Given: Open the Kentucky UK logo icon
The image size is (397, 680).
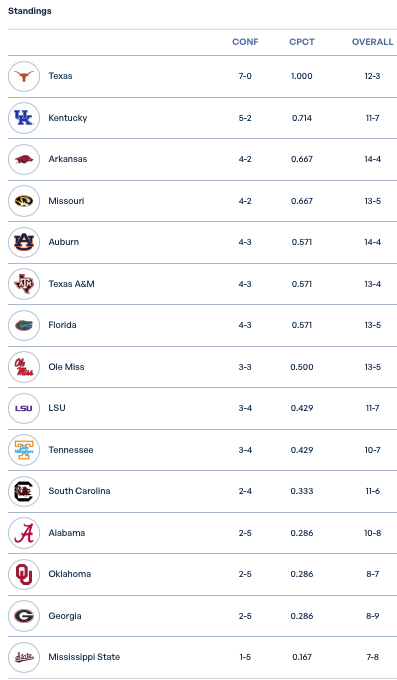Looking at the screenshot, I should [x=24, y=118].
